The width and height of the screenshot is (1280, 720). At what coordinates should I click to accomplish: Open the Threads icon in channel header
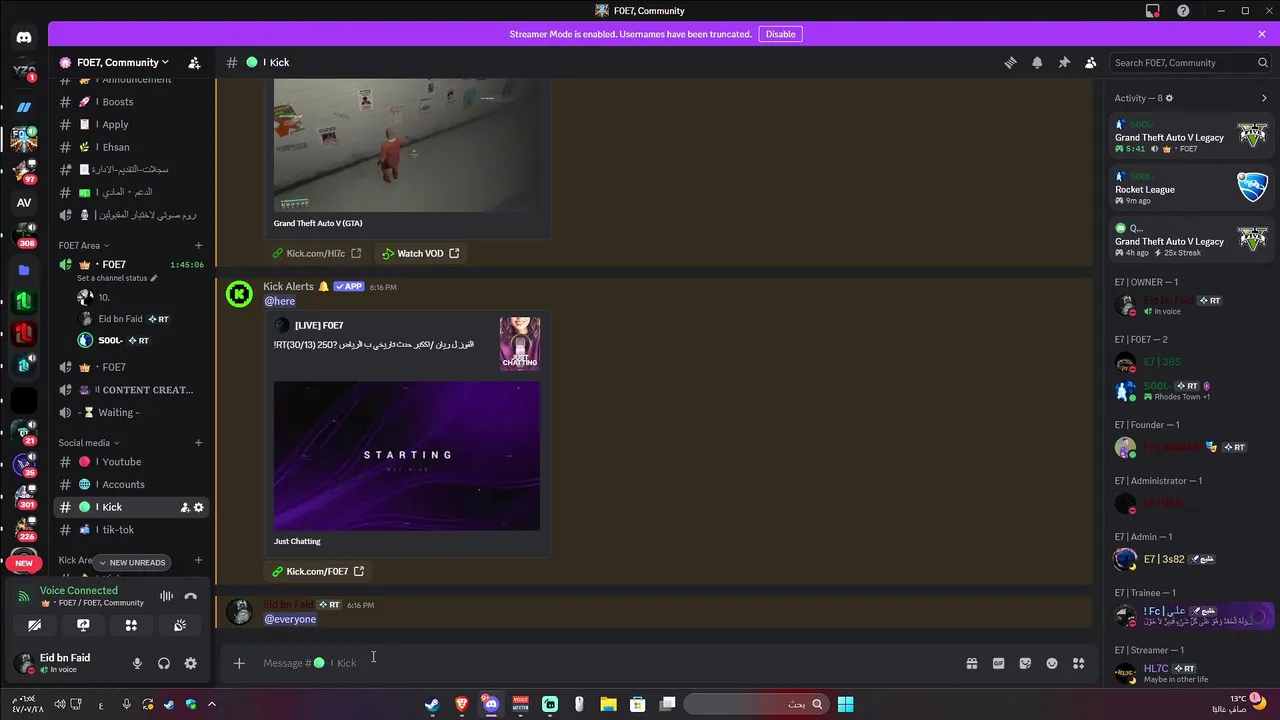point(1010,62)
